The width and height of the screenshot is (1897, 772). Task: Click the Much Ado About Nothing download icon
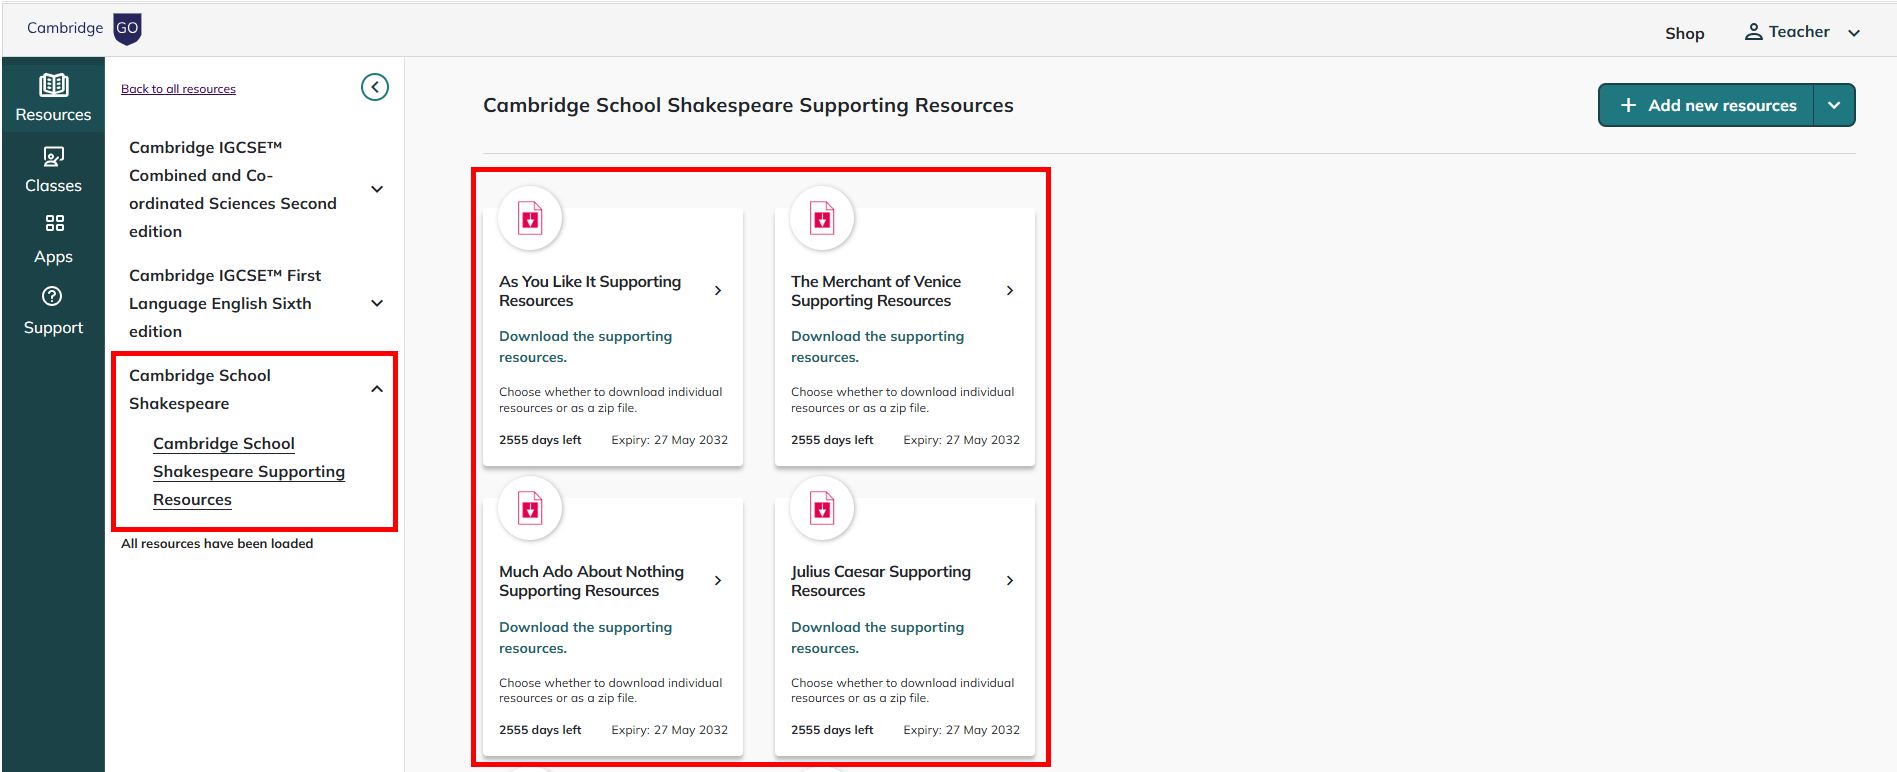[x=530, y=509]
